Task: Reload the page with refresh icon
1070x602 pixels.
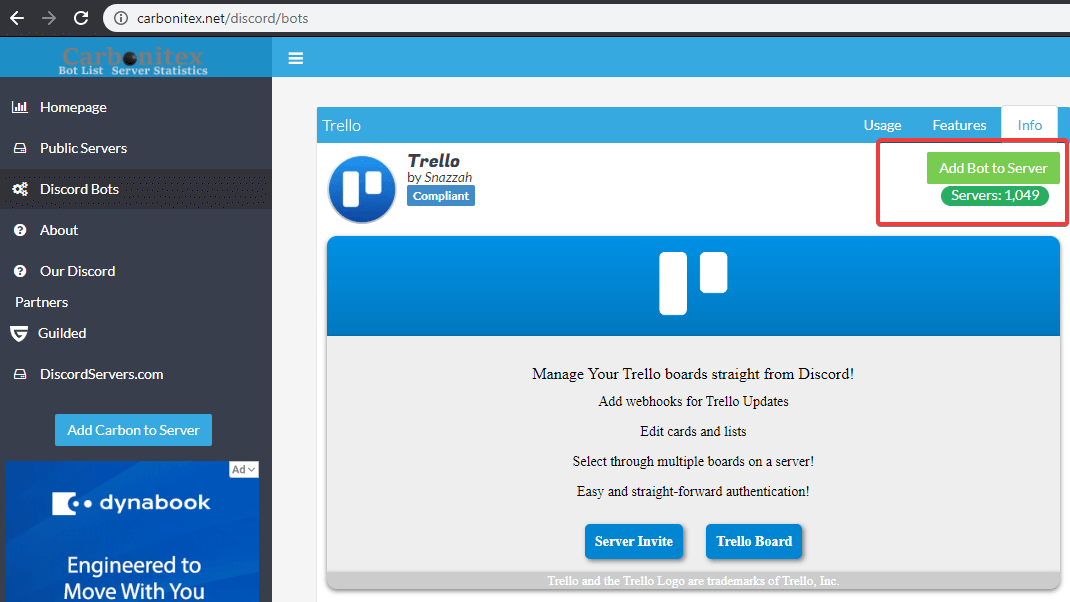Action: pos(81,18)
